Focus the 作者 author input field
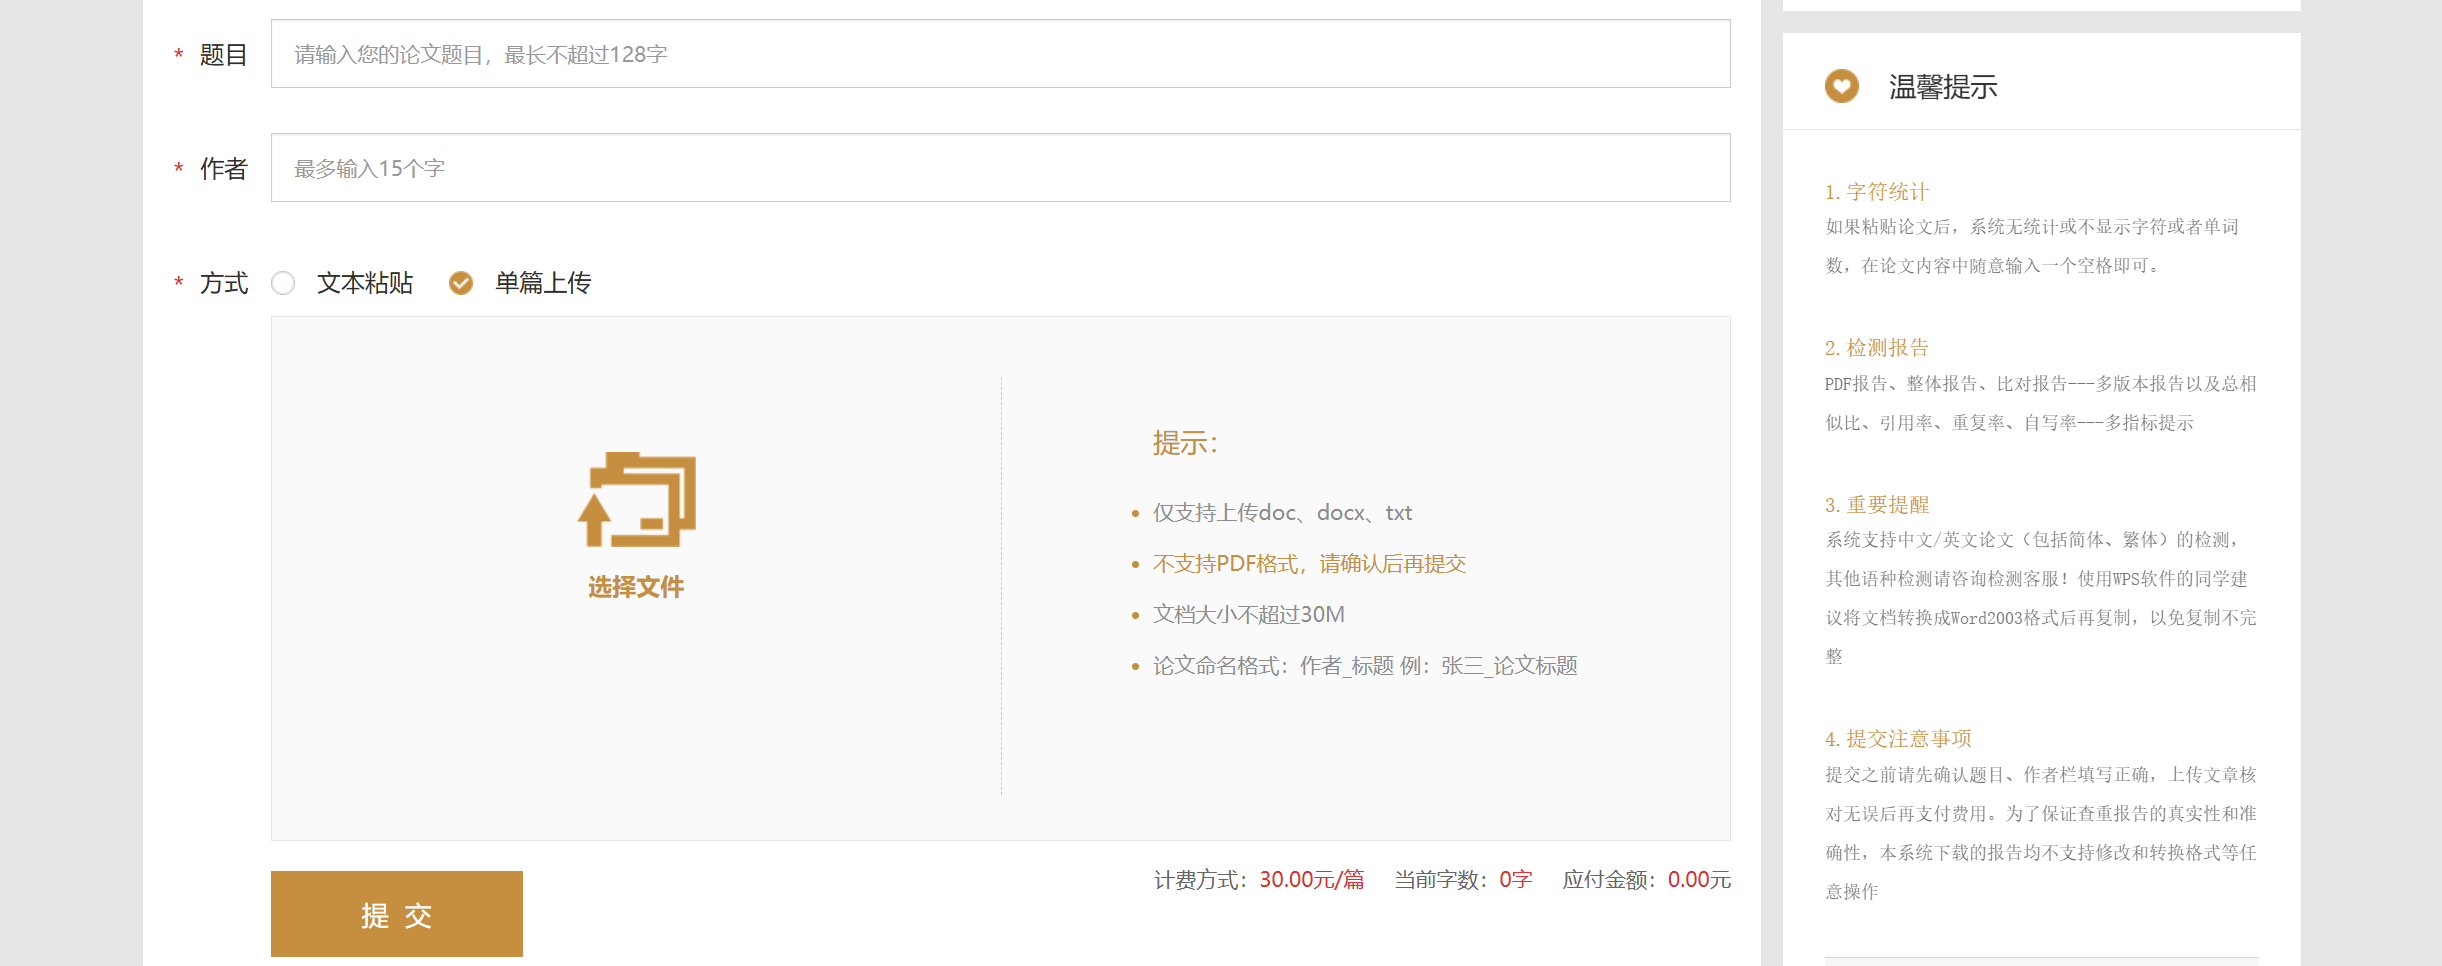 1000,168
